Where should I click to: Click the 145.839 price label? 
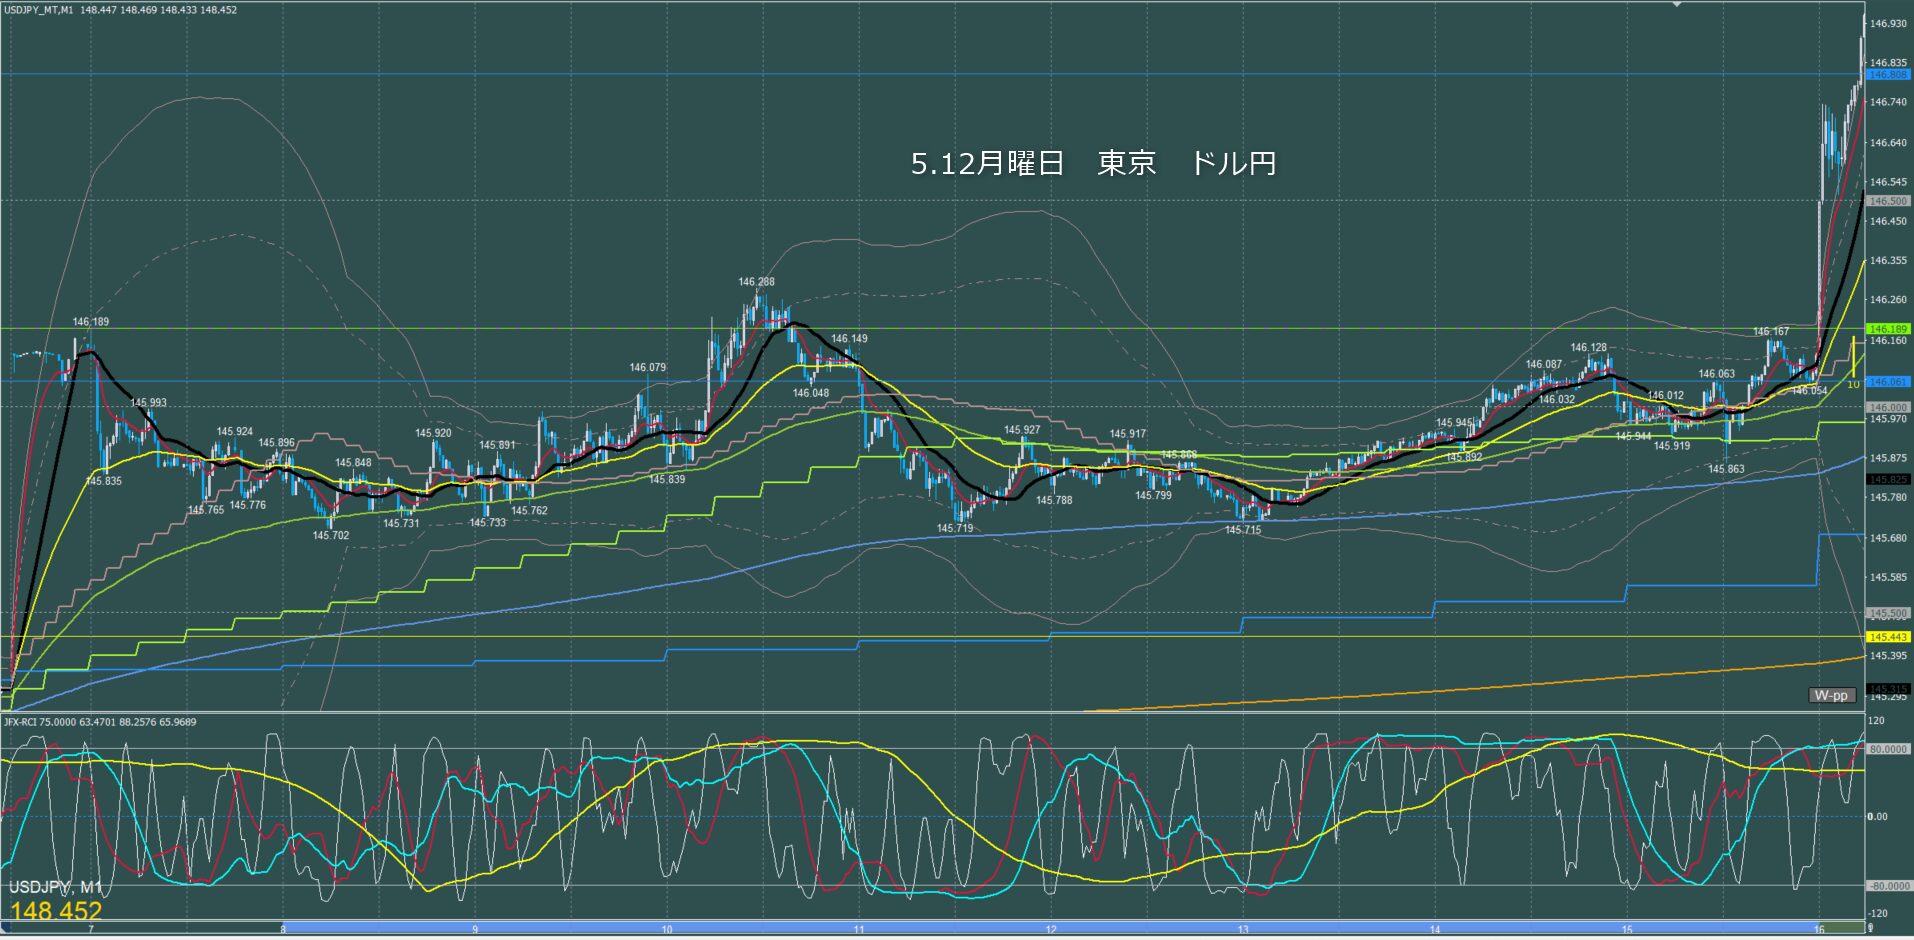pyautogui.click(x=667, y=480)
